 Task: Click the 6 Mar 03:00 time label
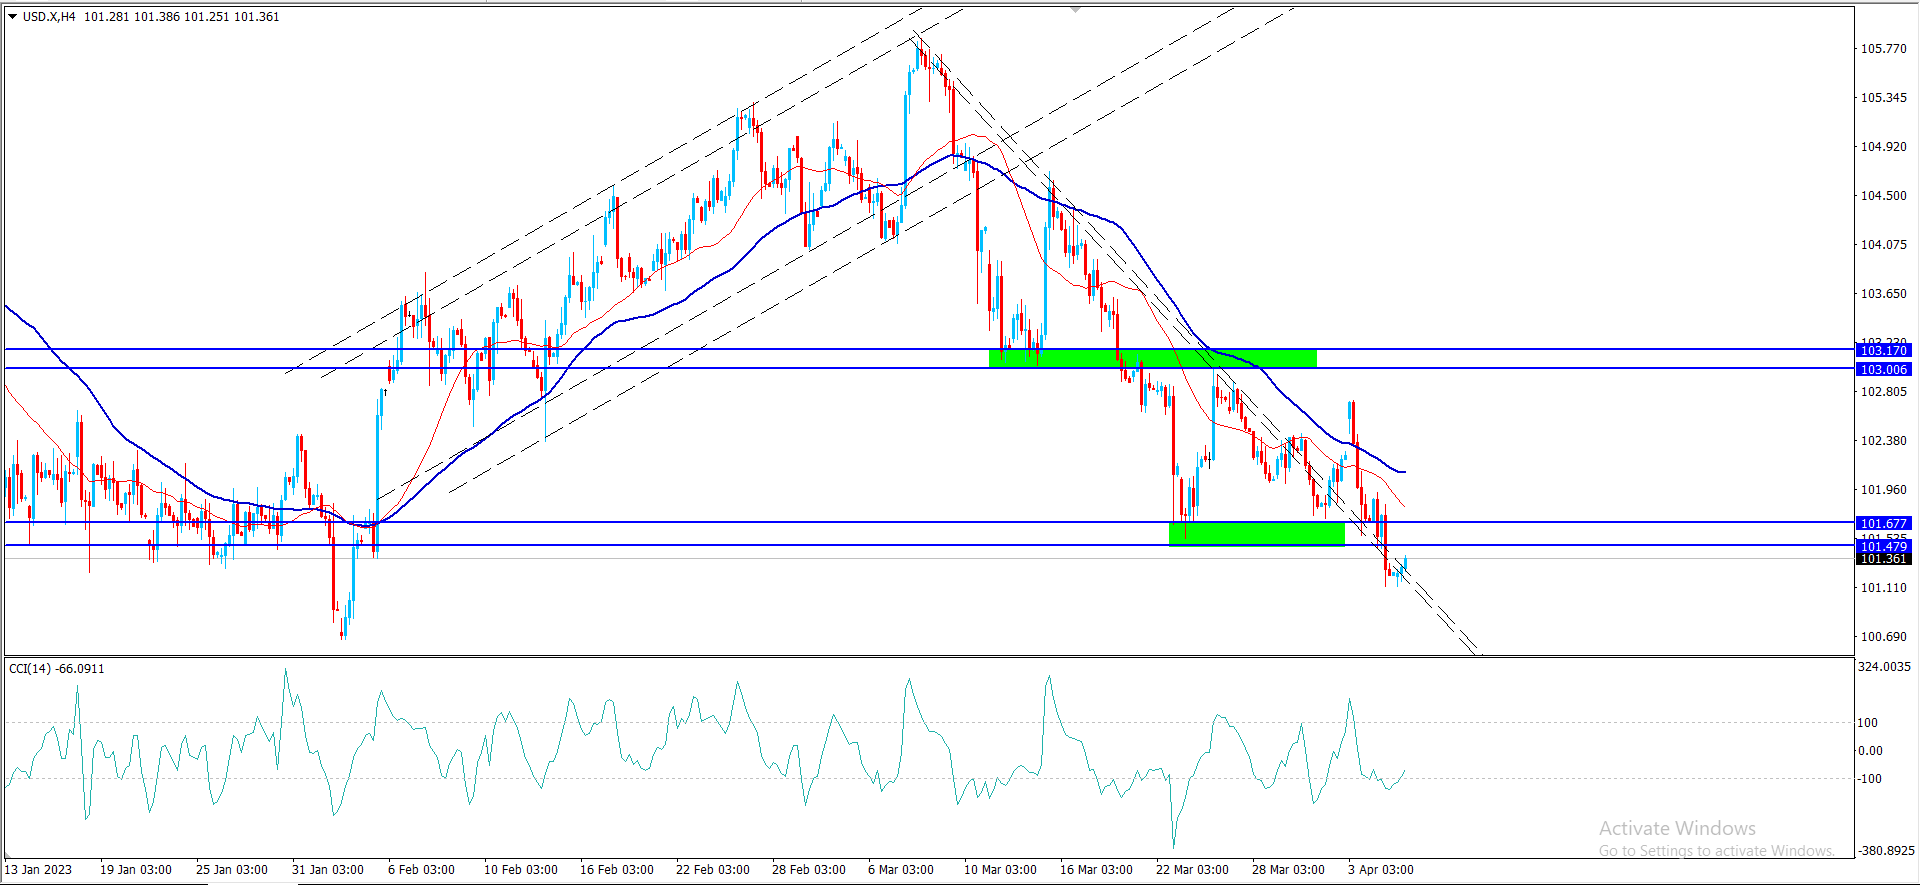[900, 869]
